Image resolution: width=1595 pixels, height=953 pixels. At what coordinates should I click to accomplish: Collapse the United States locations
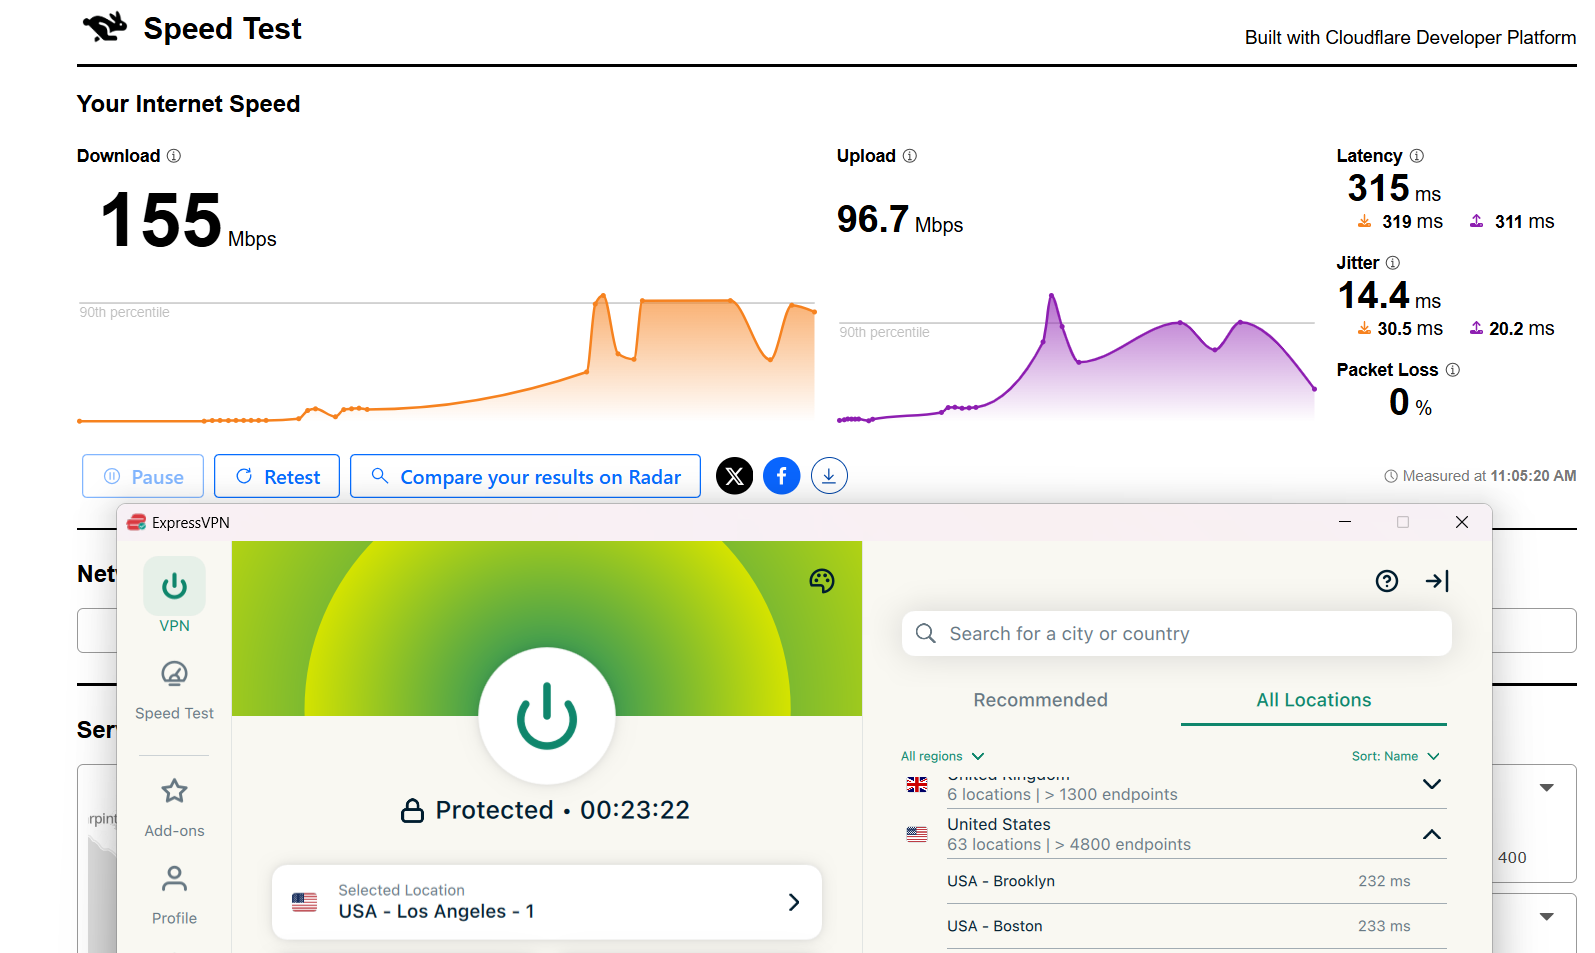(x=1432, y=834)
